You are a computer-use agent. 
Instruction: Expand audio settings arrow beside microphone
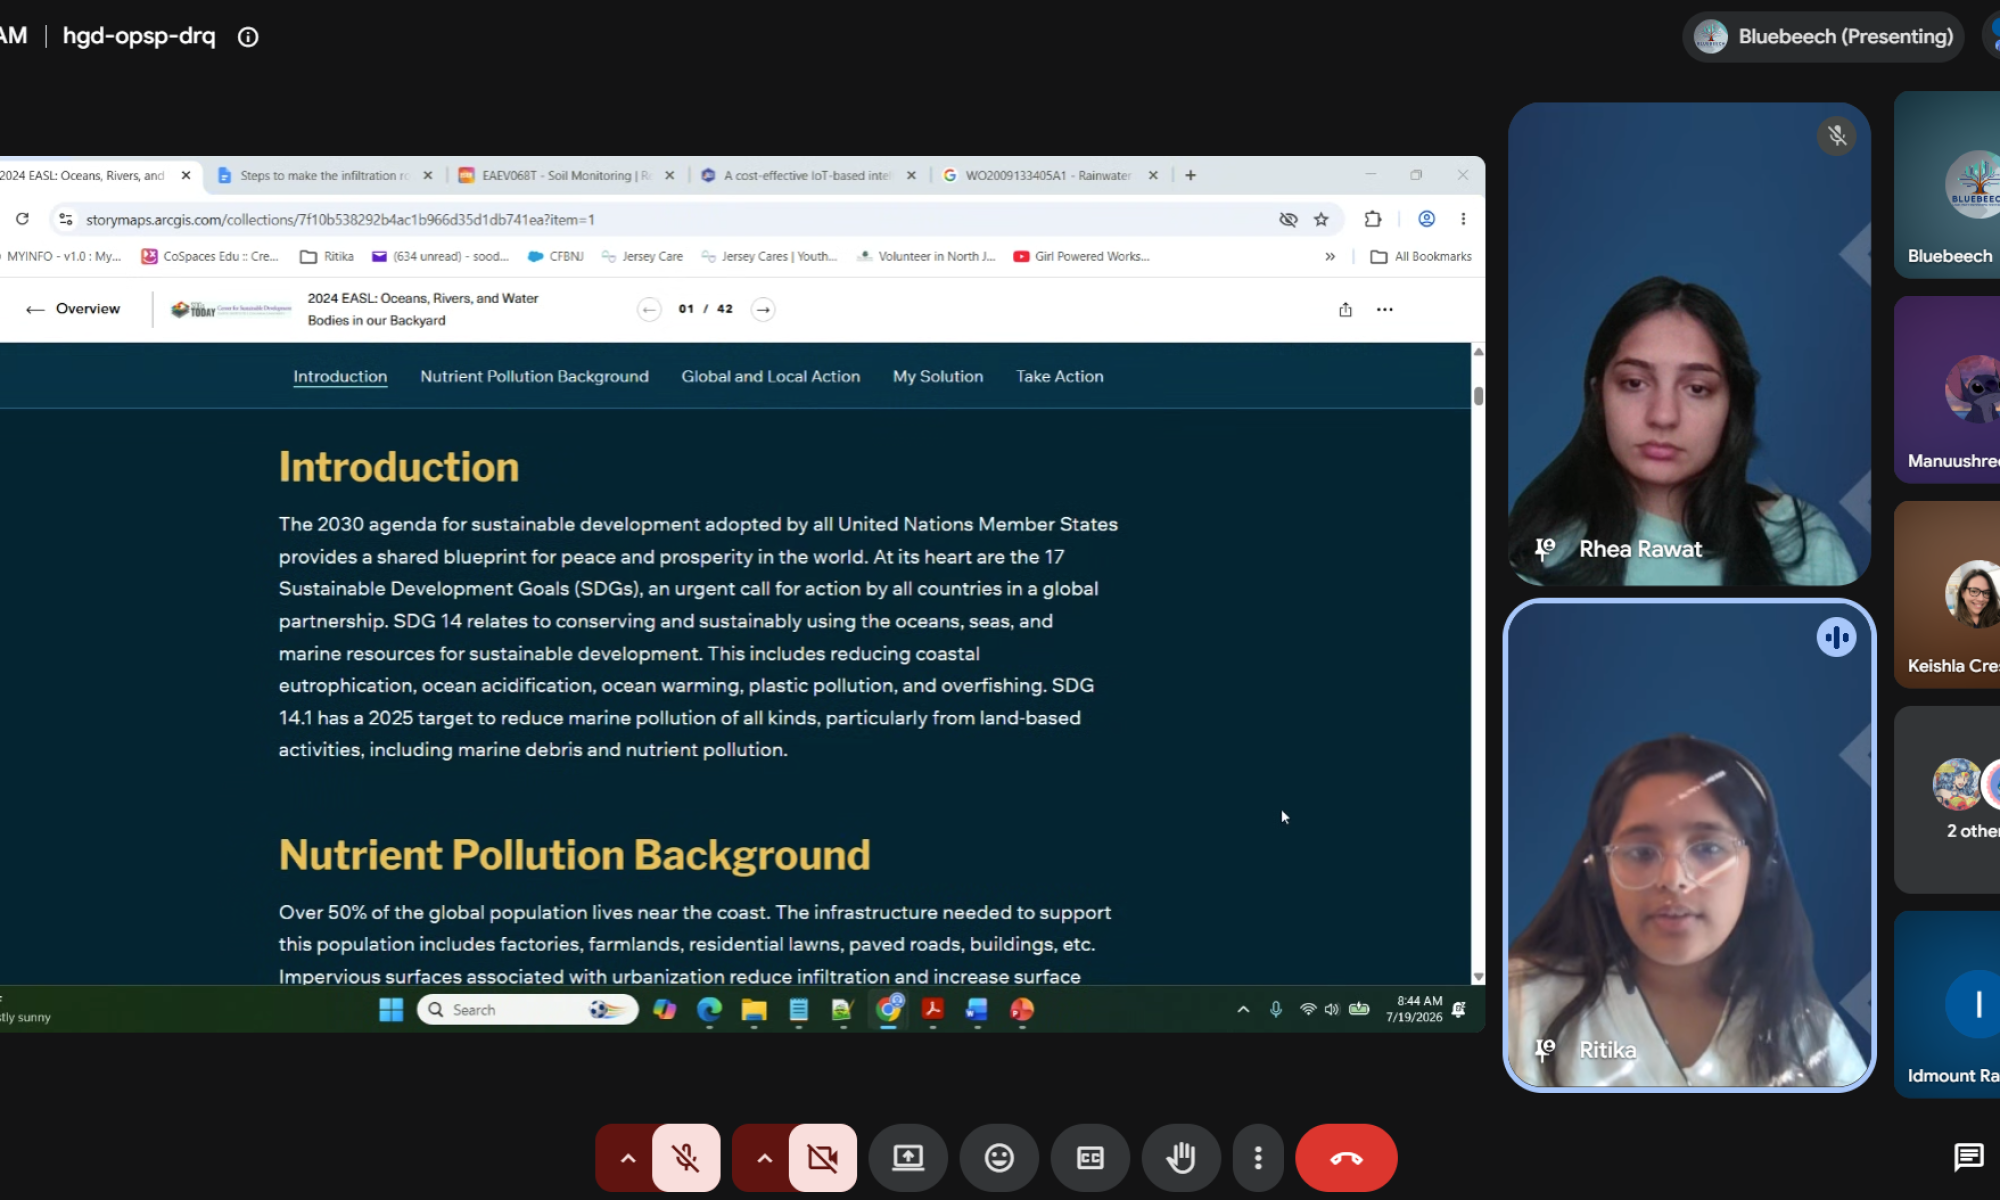point(627,1158)
